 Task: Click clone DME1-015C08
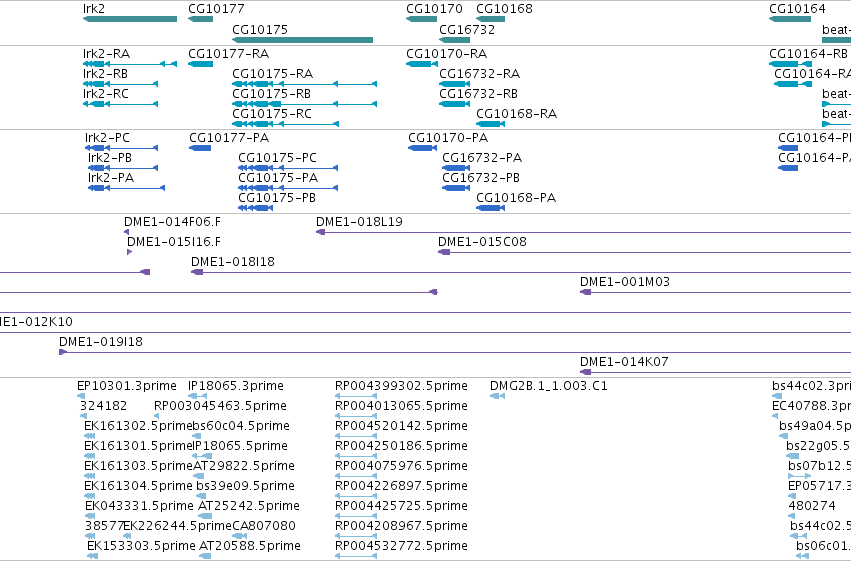pyautogui.click(x=645, y=252)
